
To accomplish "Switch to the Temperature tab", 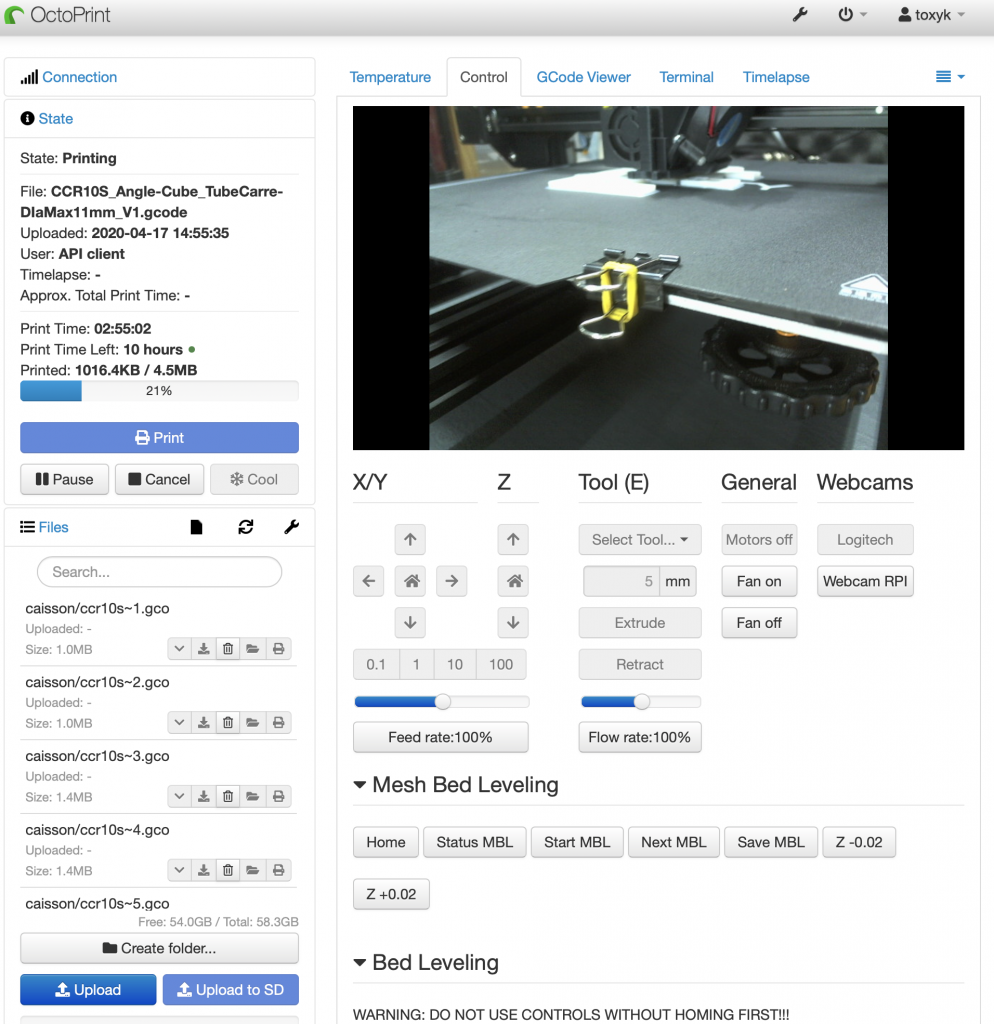I will [x=390, y=77].
